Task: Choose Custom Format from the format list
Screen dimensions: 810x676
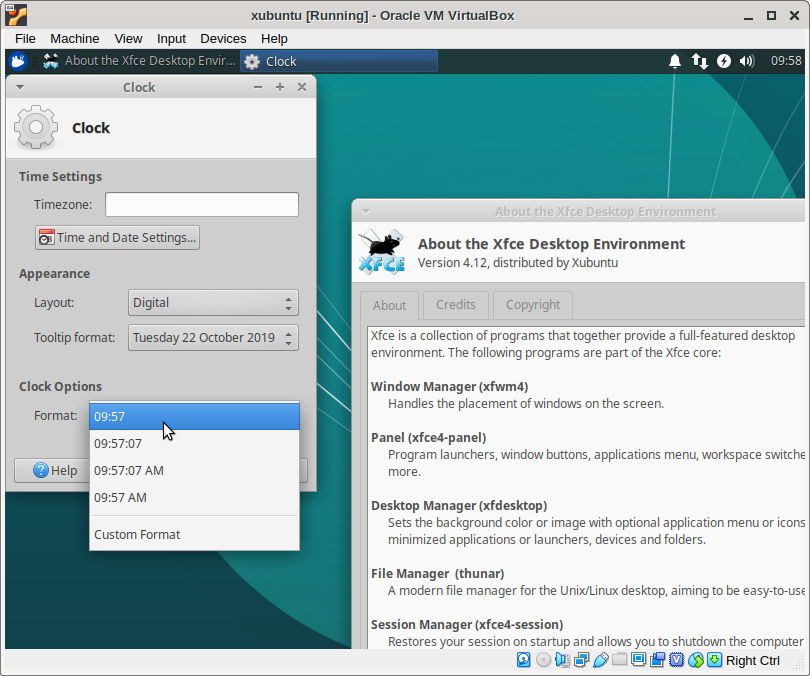Action: click(x=137, y=535)
